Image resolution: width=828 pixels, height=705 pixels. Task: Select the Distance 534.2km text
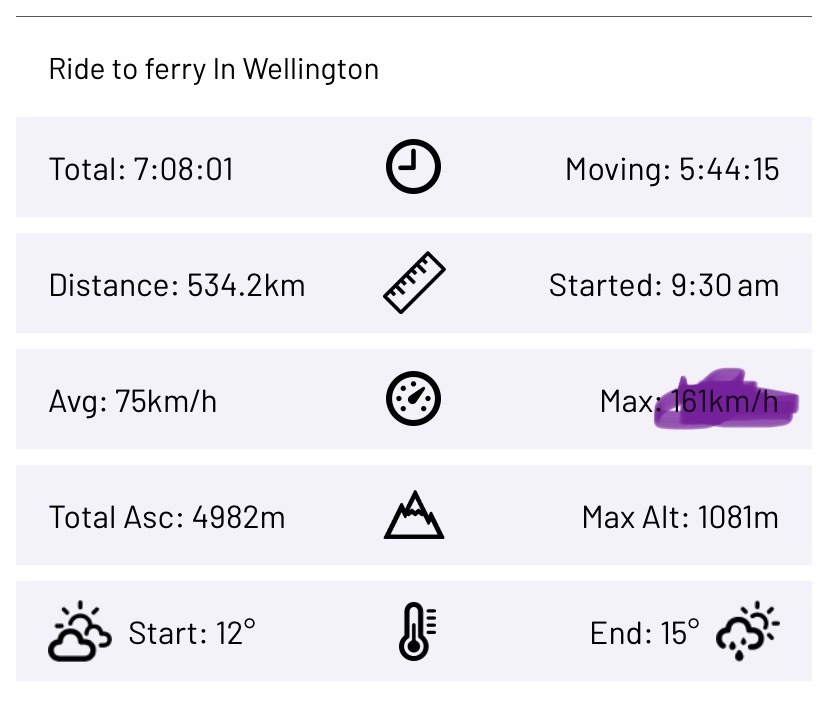click(x=177, y=286)
